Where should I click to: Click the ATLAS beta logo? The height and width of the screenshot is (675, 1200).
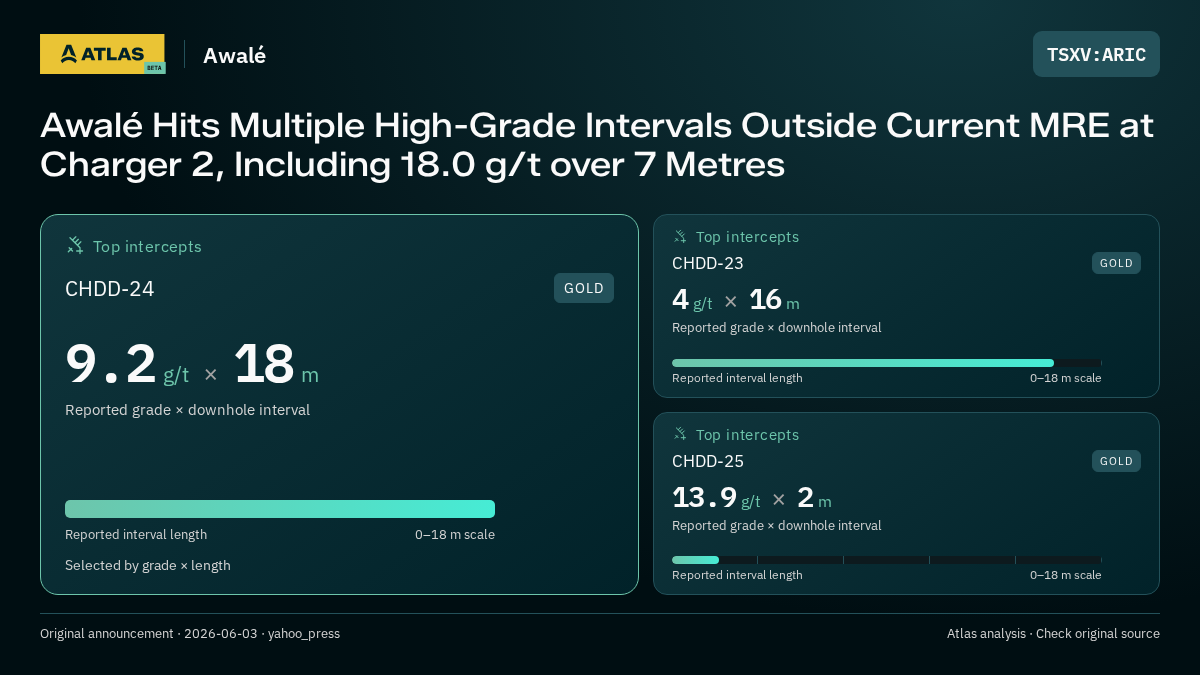102,54
